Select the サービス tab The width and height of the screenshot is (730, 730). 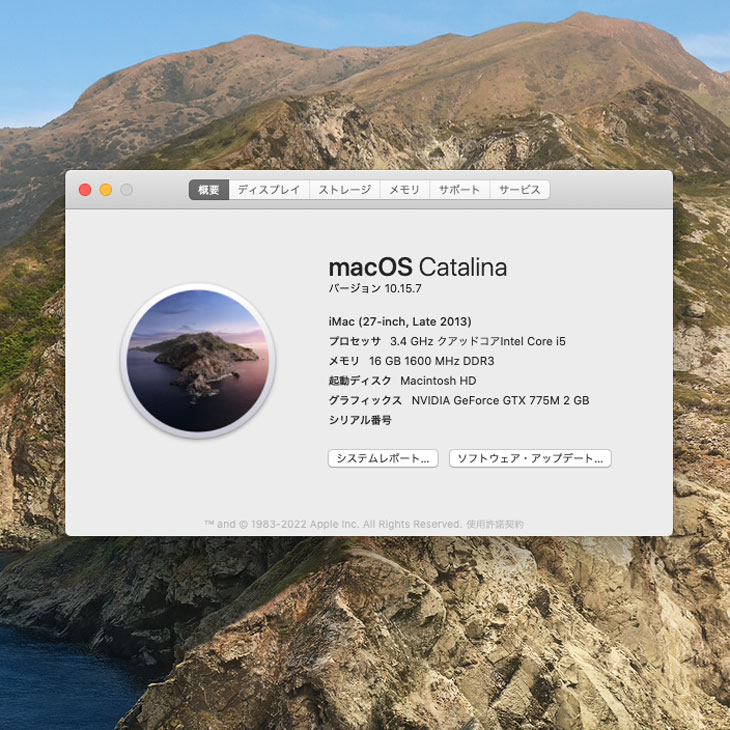tap(520, 189)
